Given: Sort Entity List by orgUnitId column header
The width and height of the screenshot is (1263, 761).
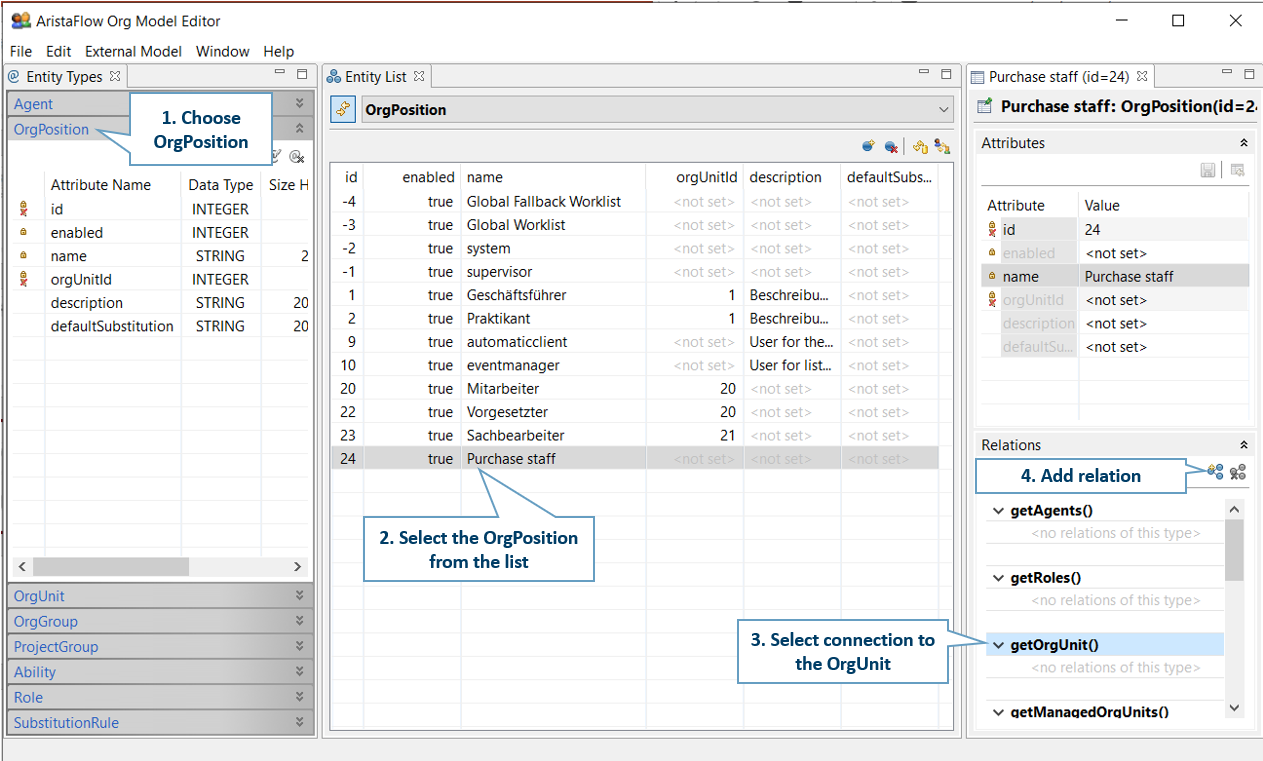Looking at the screenshot, I should (x=694, y=177).
